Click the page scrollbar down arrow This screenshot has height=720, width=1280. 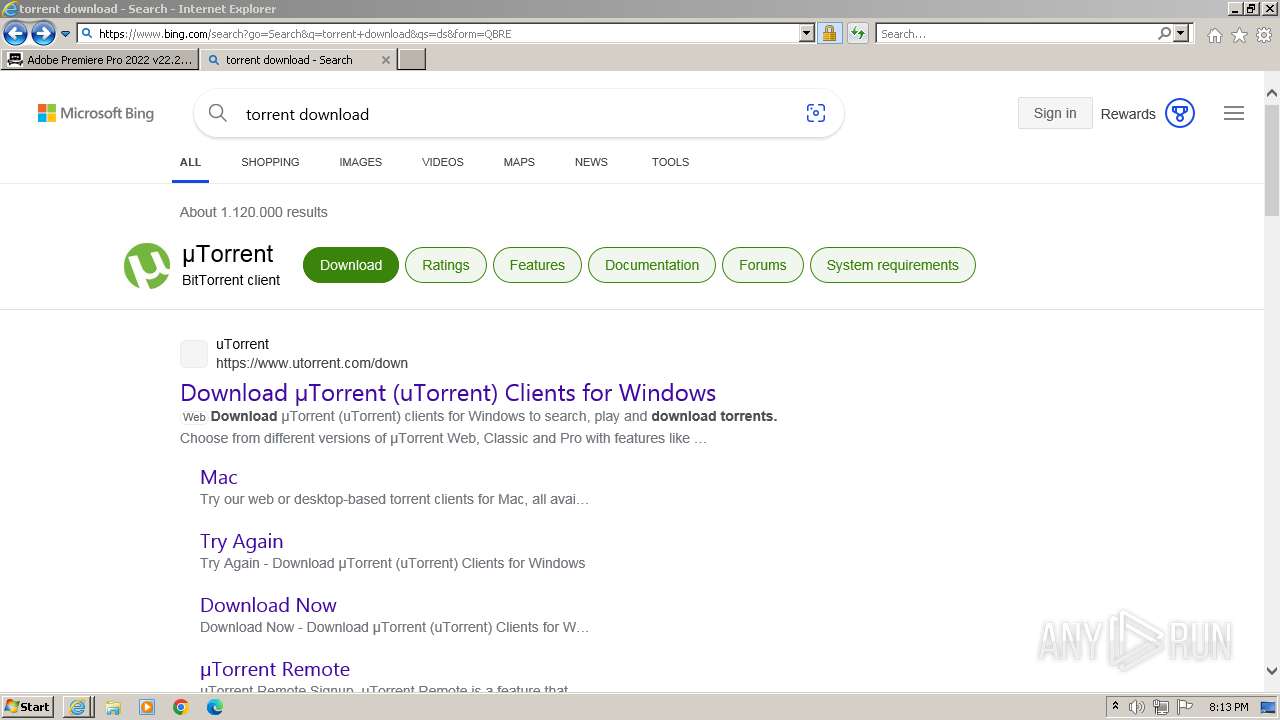(x=1272, y=671)
